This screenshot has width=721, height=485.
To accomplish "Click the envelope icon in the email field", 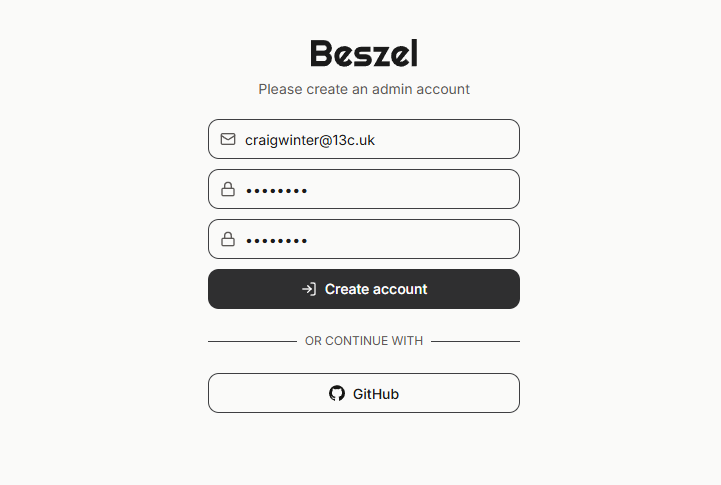I will coord(228,139).
